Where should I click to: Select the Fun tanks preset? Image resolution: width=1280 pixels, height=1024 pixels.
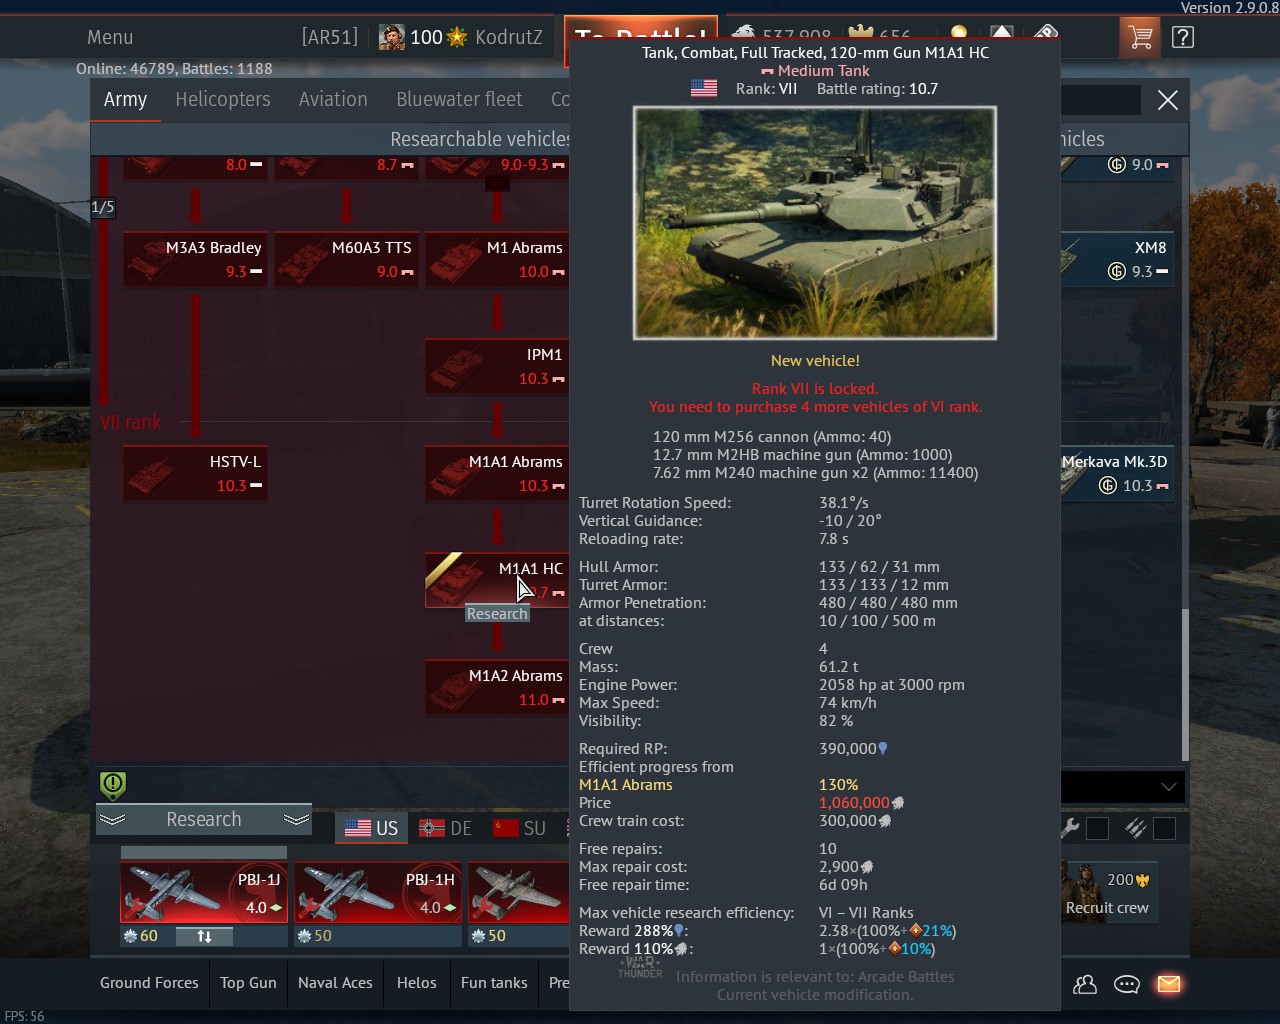click(494, 983)
